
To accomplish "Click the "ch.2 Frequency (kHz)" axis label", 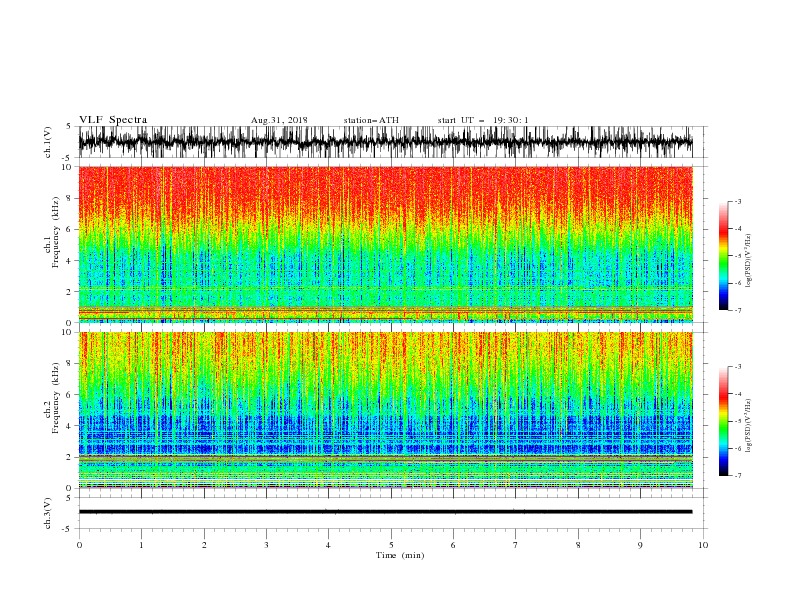I will click(52, 398).
